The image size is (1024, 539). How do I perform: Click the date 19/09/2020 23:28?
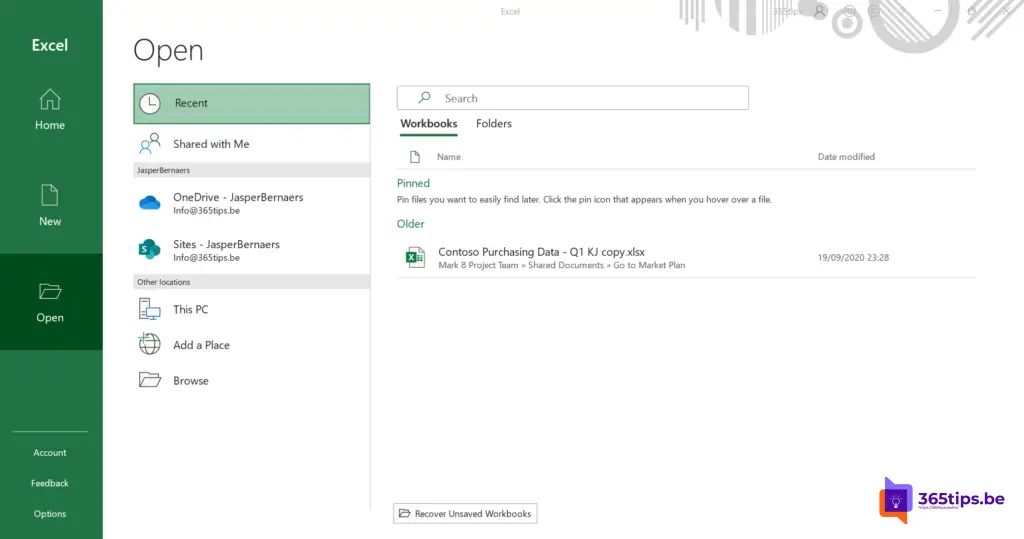click(x=853, y=257)
